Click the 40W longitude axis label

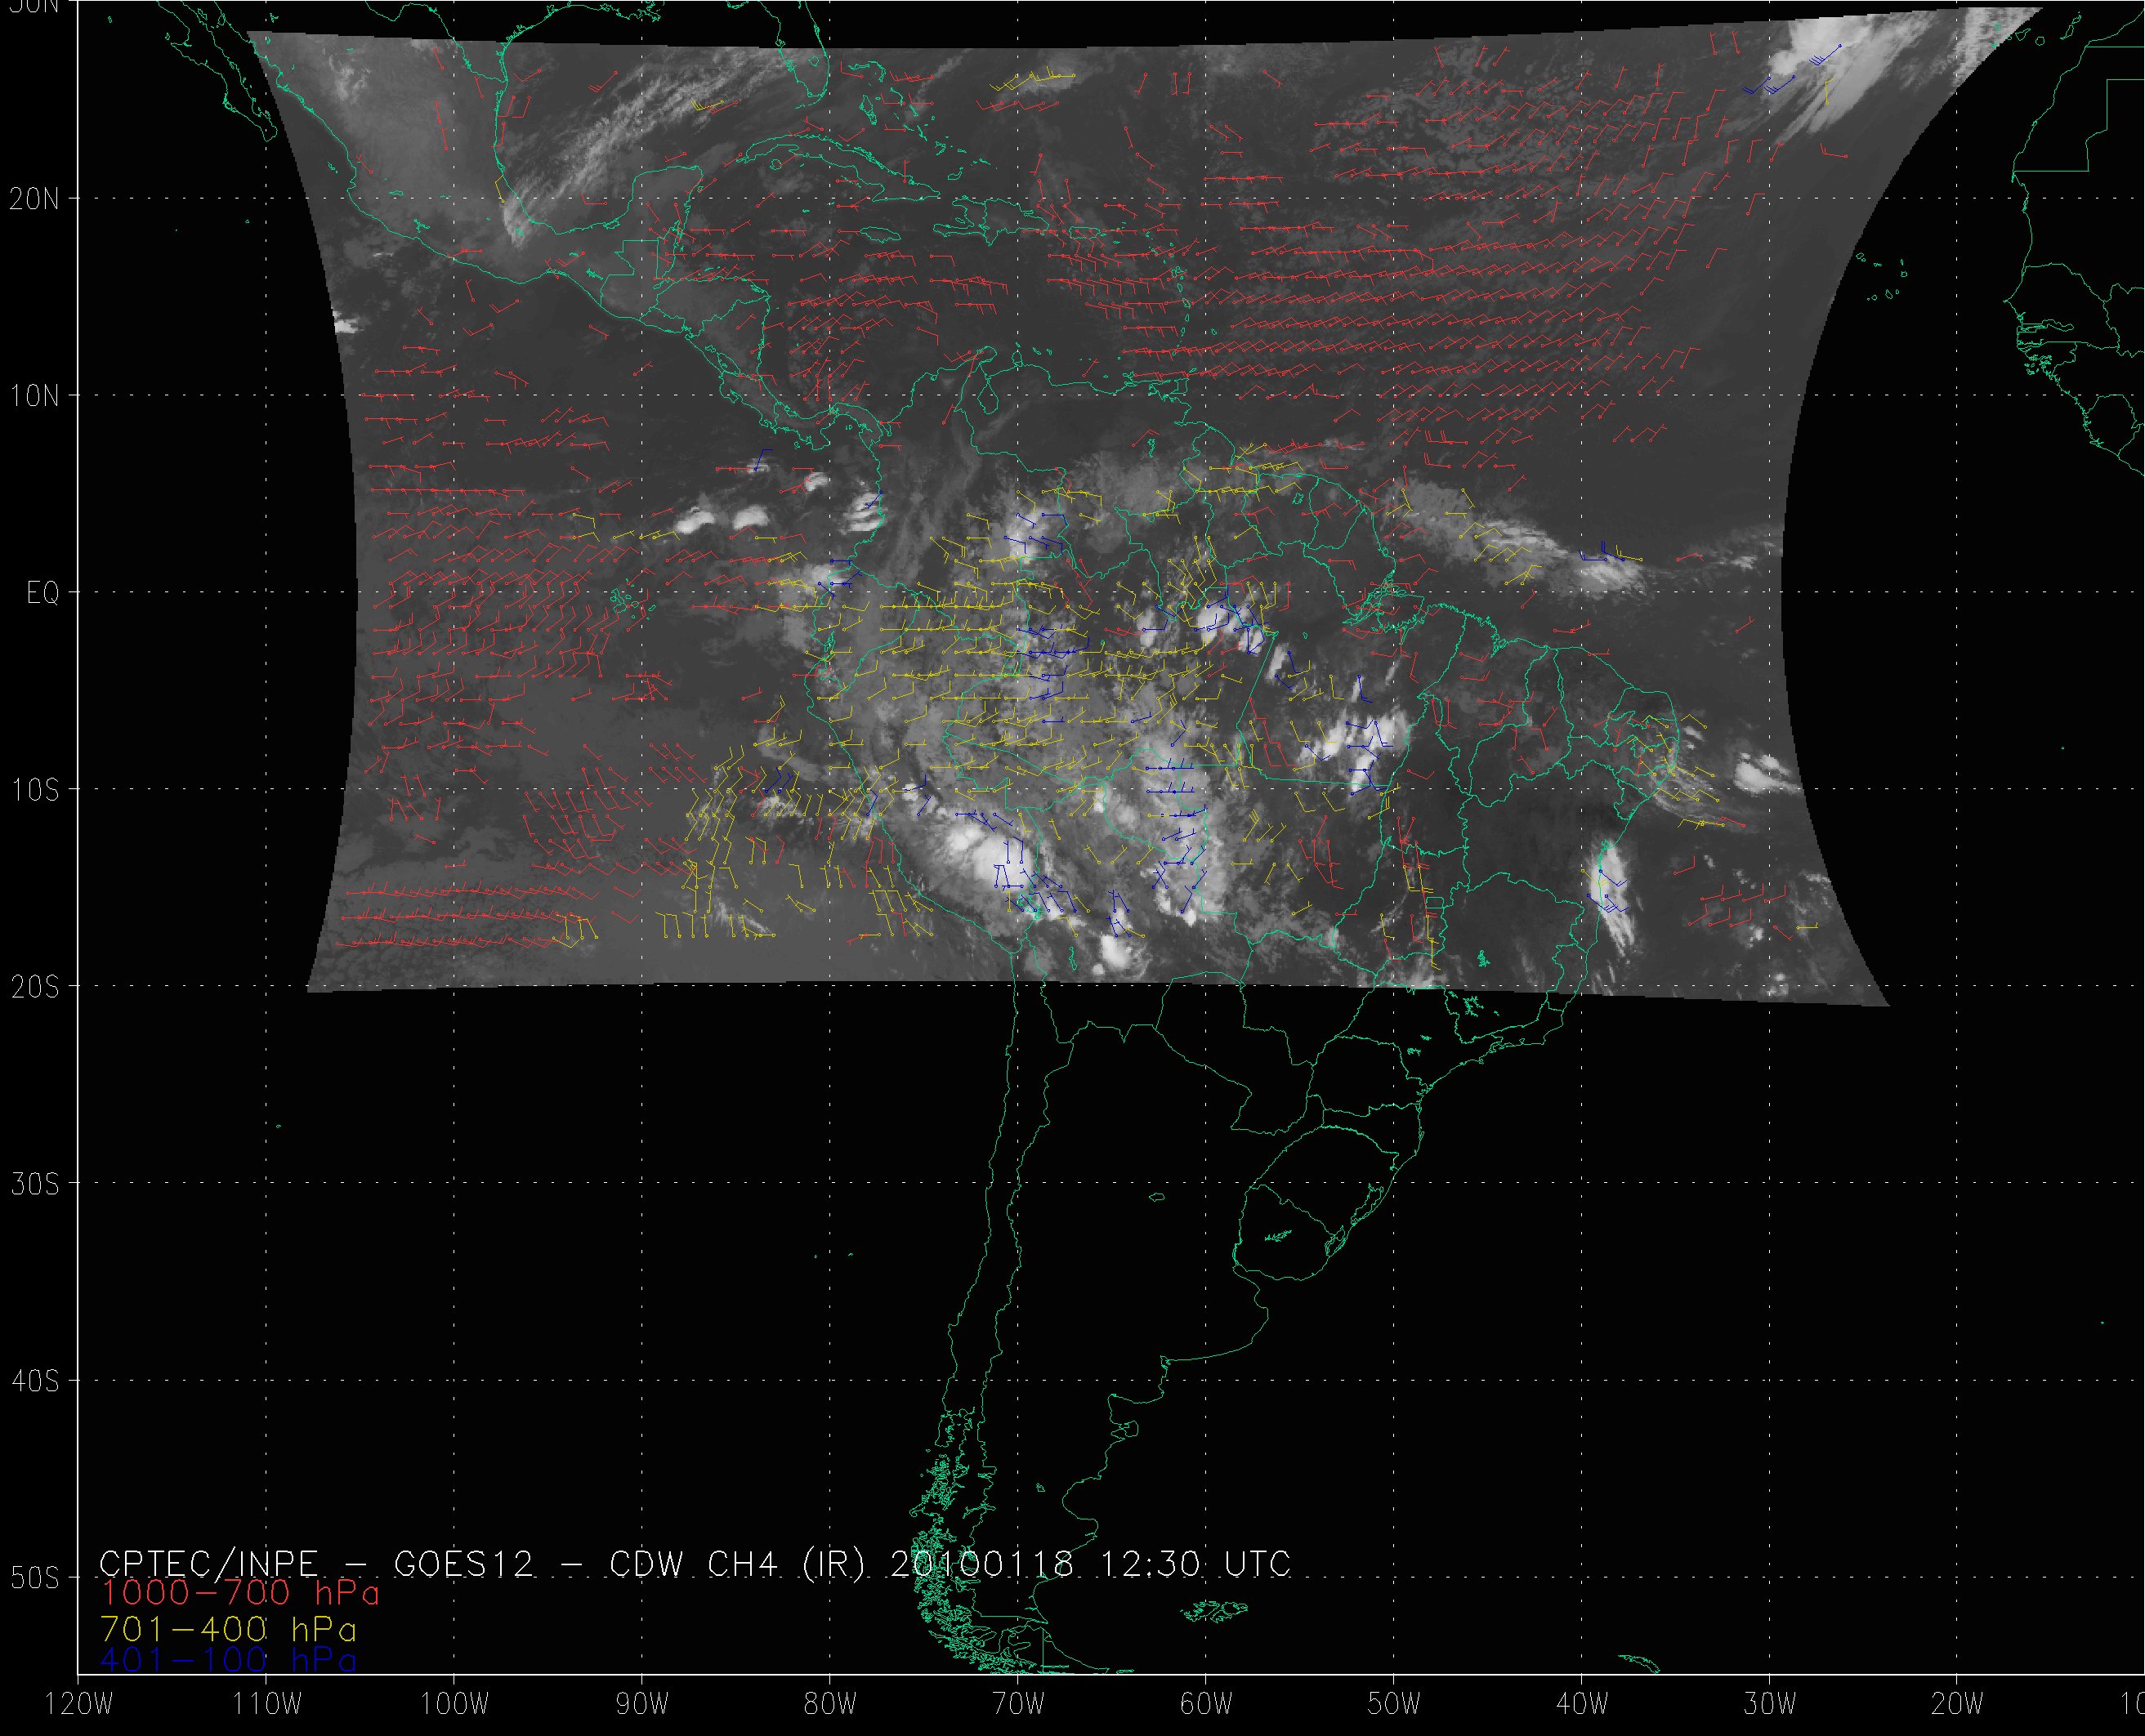pyautogui.click(x=1582, y=1705)
